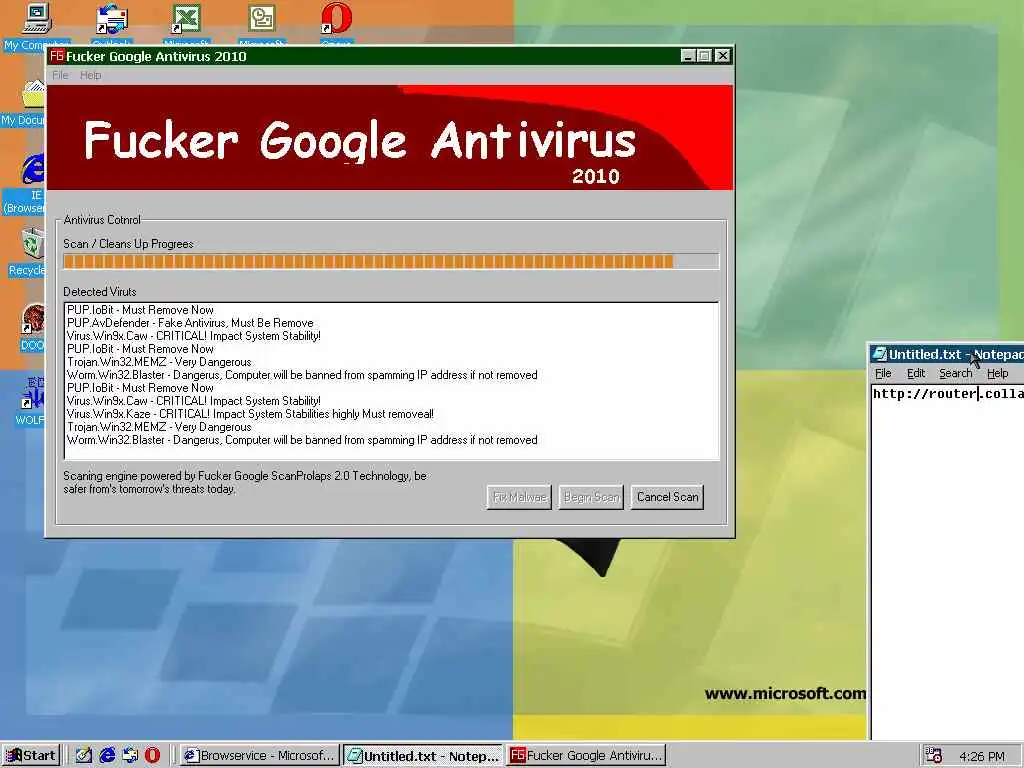
Task: Click the system tray scheduler icon
Action: [933, 756]
